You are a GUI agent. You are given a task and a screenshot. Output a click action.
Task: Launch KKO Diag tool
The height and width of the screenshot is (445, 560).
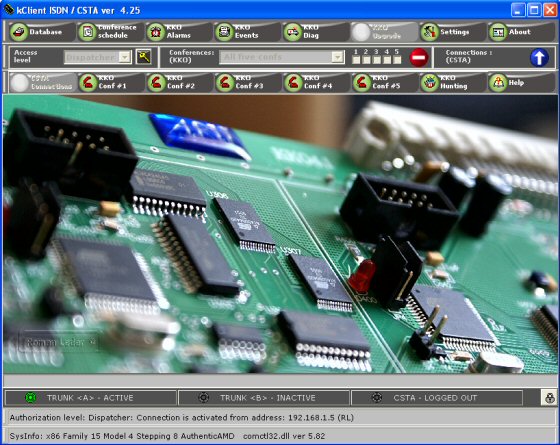point(315,32)
